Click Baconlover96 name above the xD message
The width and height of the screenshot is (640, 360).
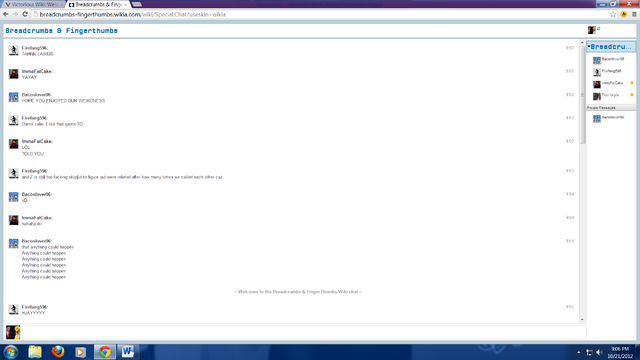click(37, 194)
